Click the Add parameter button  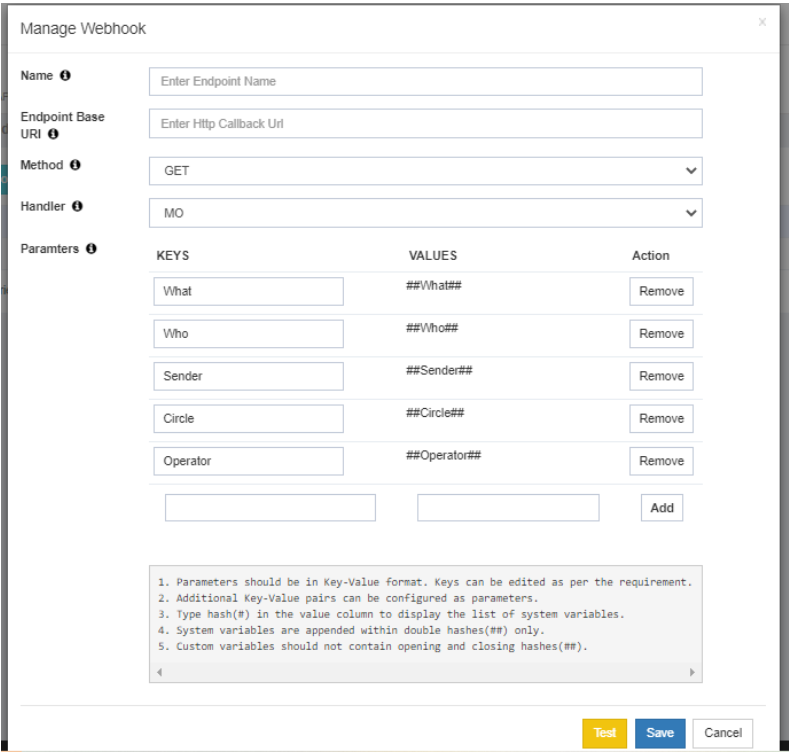pyautogui.click(x=662, y=507)
